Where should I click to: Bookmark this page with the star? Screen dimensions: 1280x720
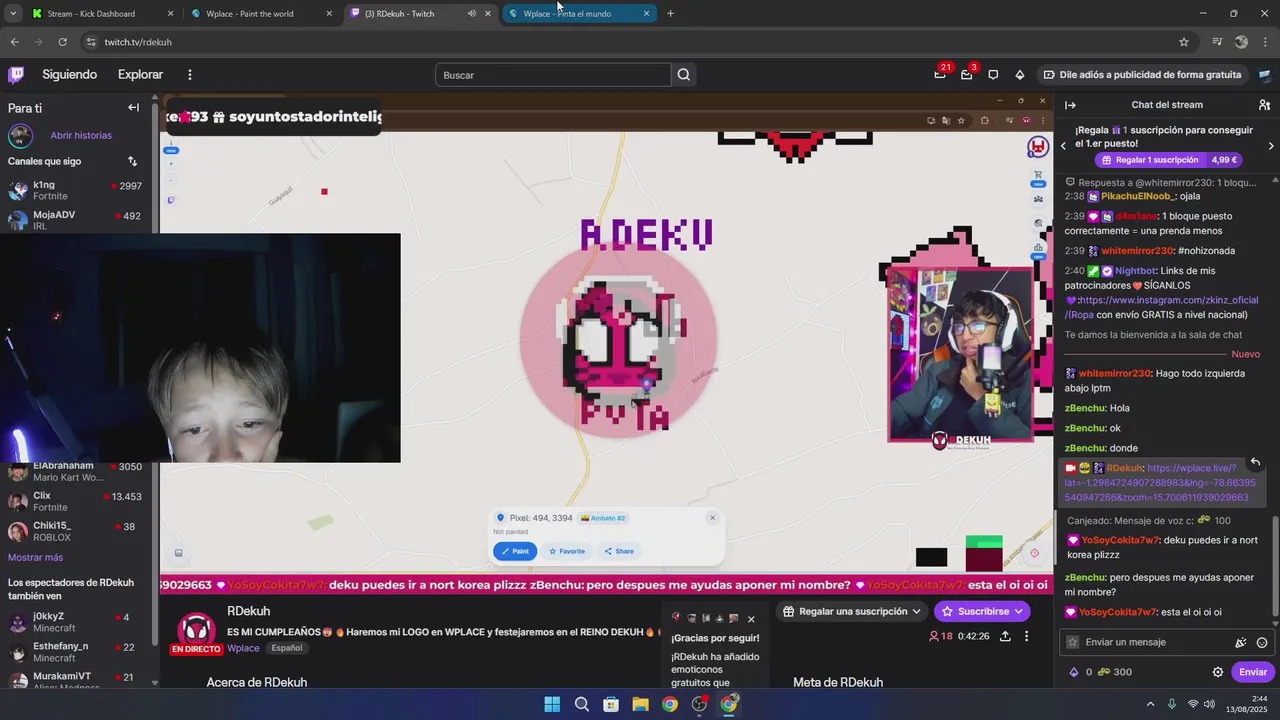[x=1184, y=42]
